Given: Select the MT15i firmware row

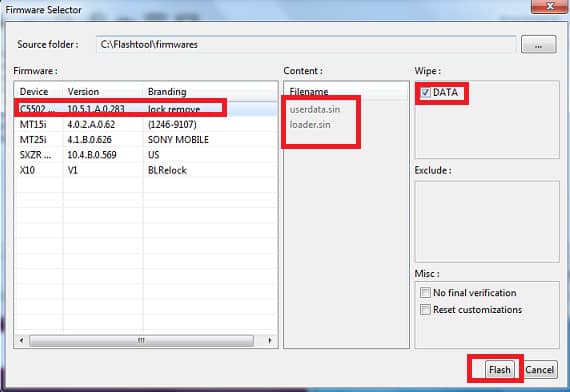Looking at the screenshot, I should click(145, 124).
